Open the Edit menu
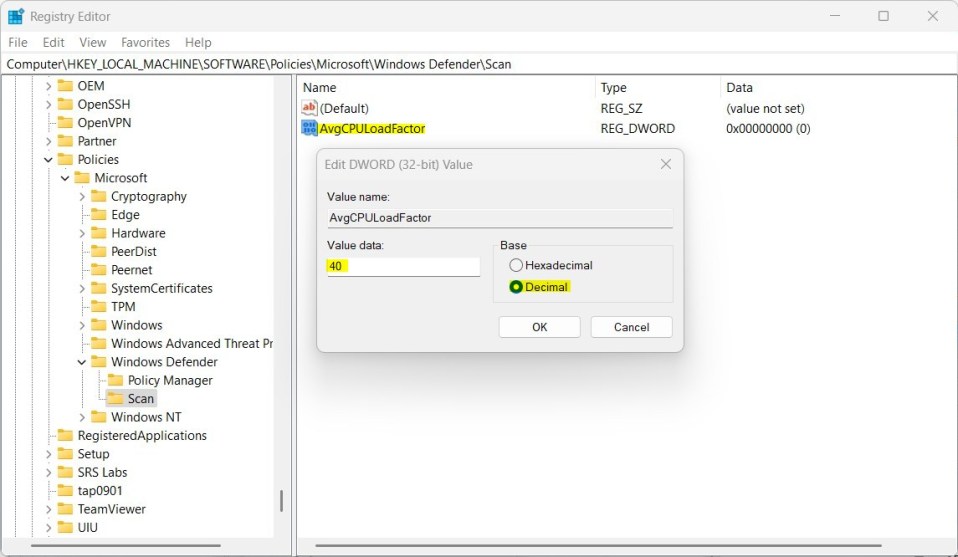Screen dimensions: 958x557 [x=53, y=42]
